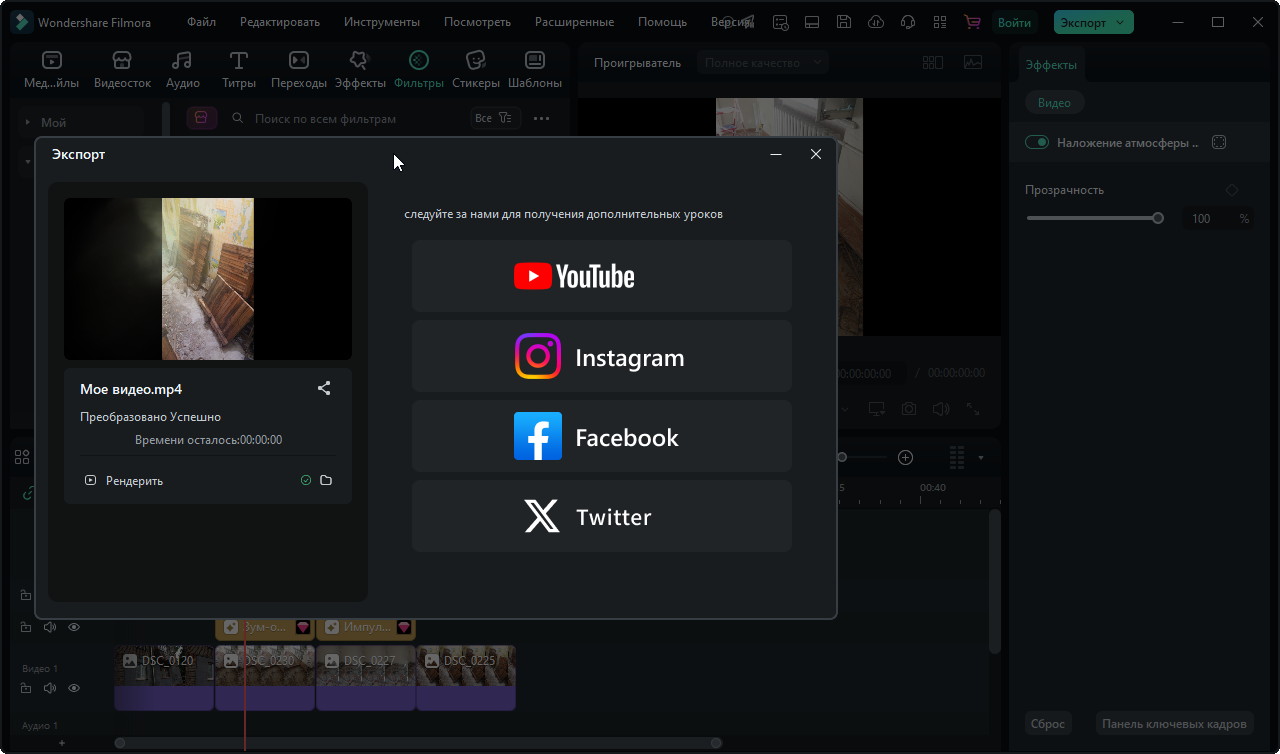Click the layout panel icon in title bar
The image size is (1280, 754).
[x=812, y=22]
